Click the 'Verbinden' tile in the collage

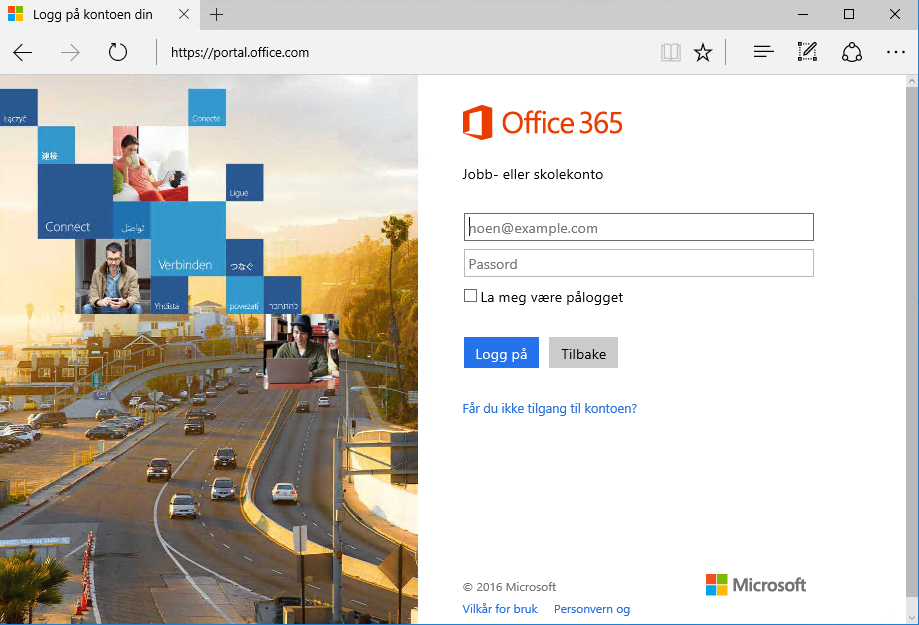point(188,239)
